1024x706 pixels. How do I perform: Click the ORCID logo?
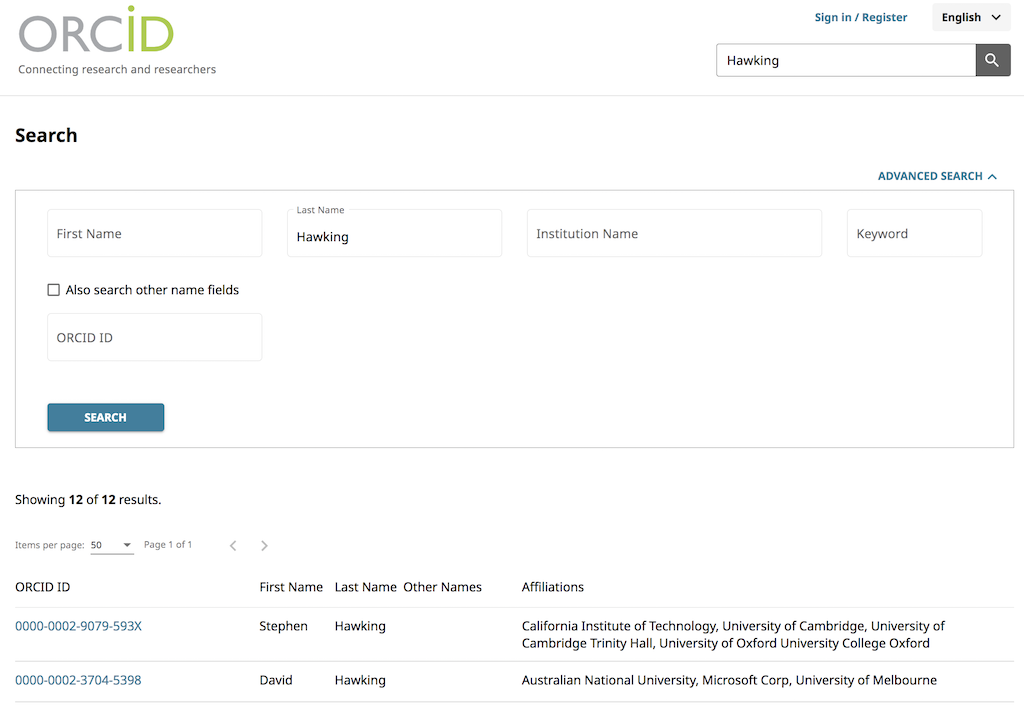96,30
